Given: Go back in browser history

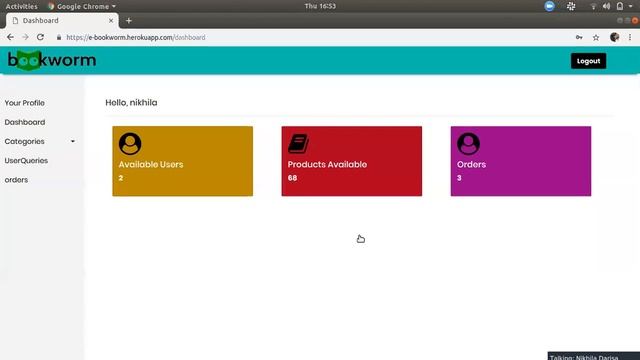Looking at the screenshot, I should point(10,37).
